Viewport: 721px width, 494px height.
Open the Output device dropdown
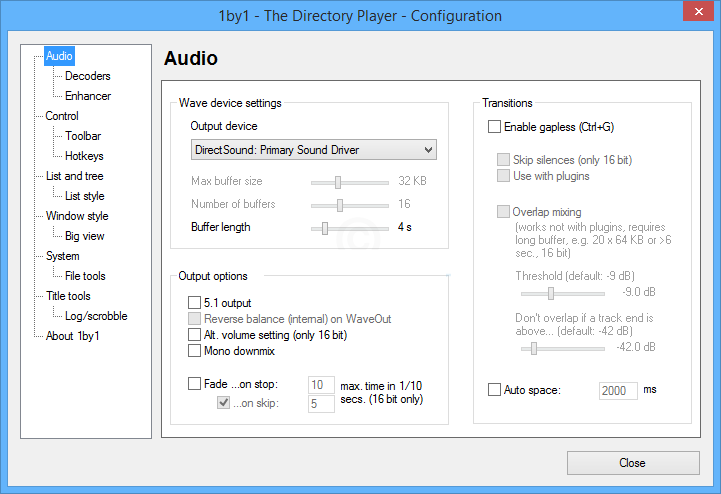[x=313, y=150]
